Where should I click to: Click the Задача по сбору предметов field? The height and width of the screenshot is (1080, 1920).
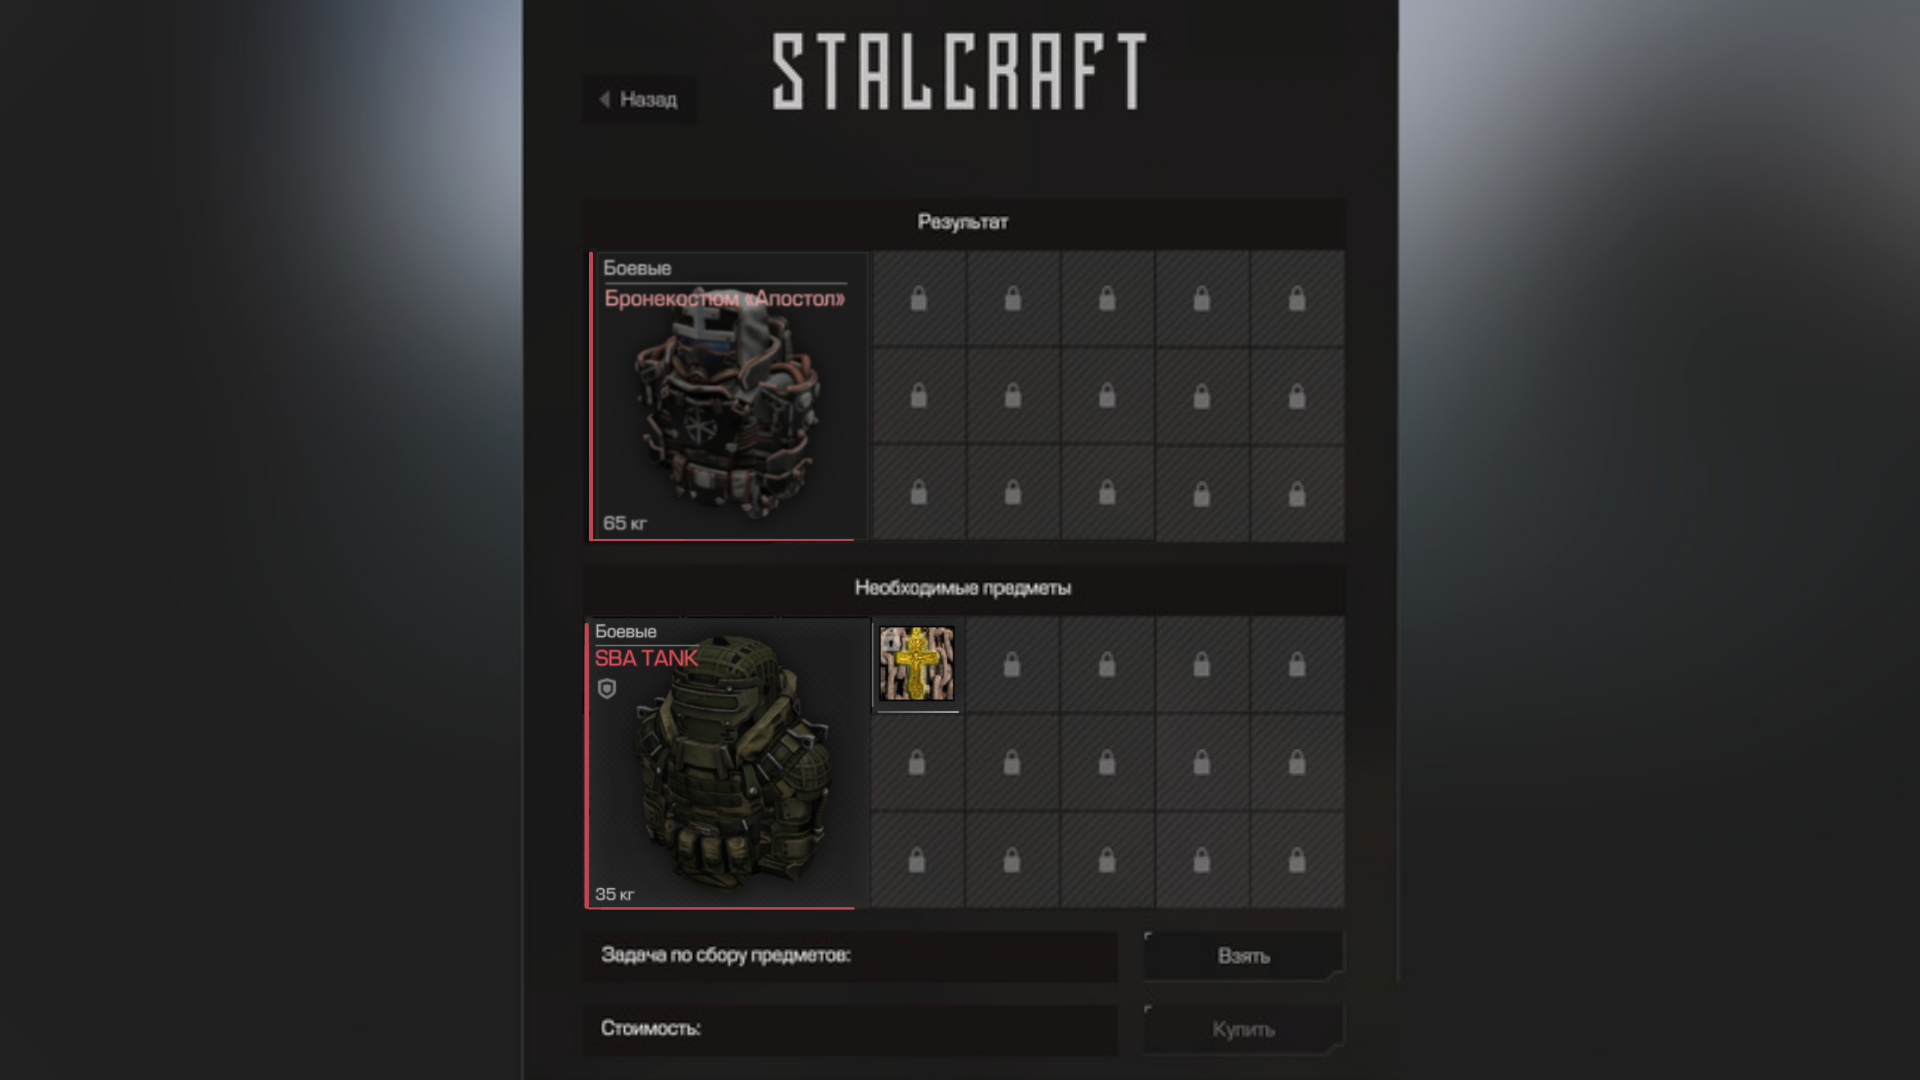850,956
